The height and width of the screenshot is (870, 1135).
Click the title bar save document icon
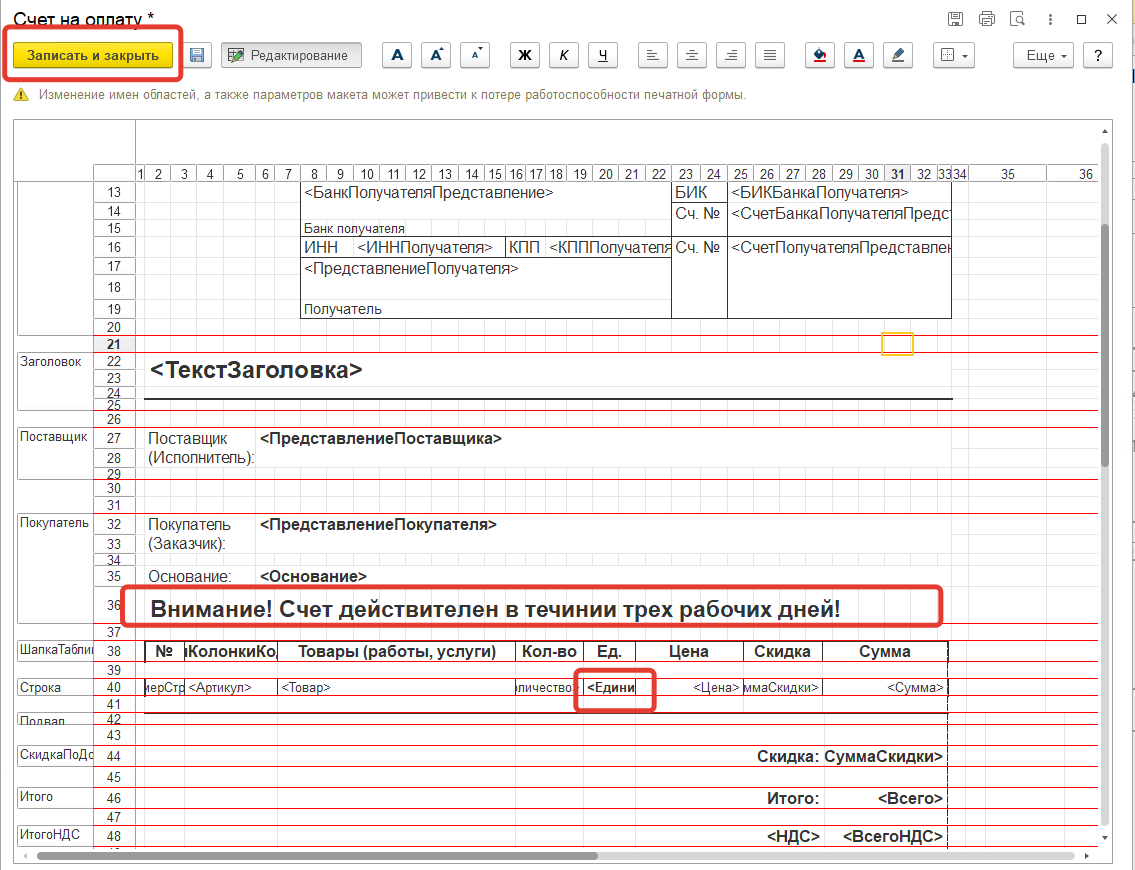point(955,19)
